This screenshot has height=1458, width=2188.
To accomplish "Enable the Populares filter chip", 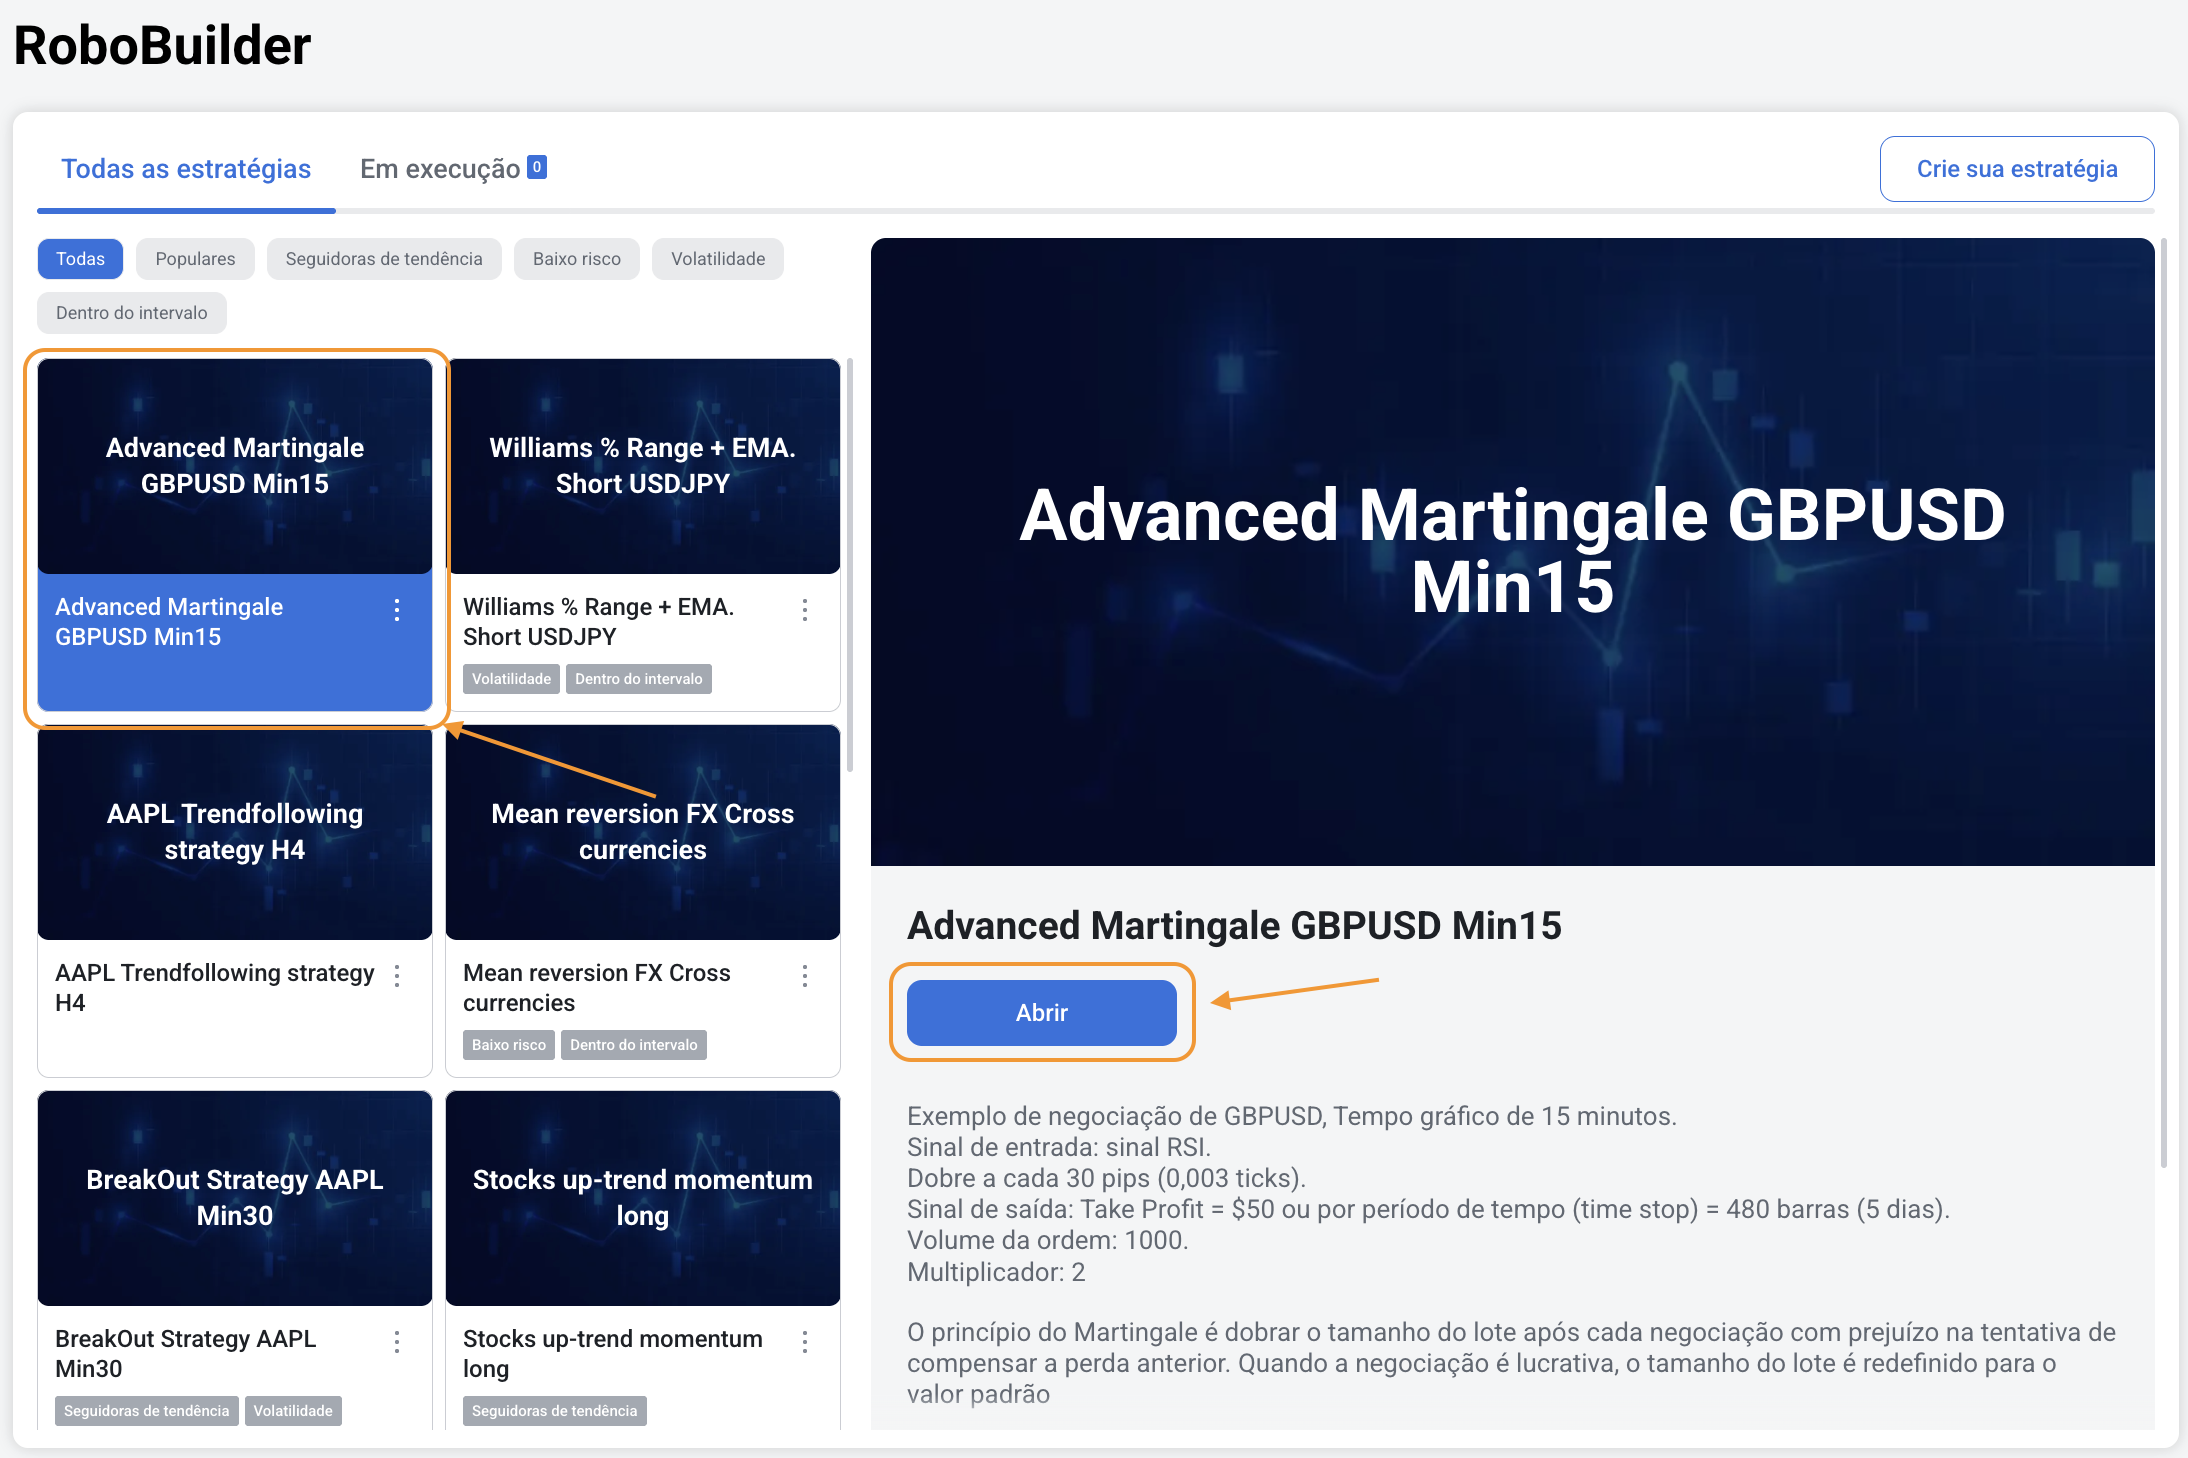I will pos(195,259).
